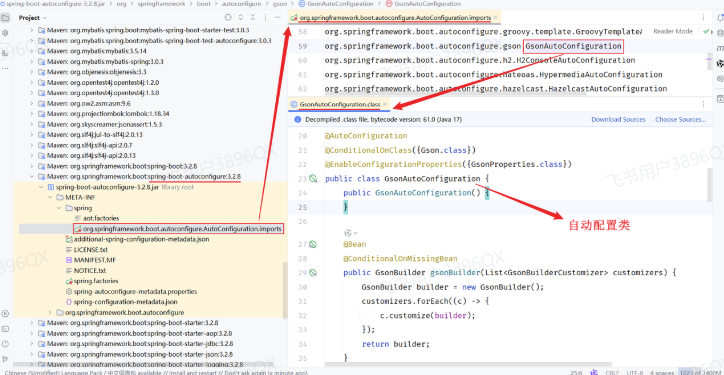This screenshot has width=724, height=375.
Task: Click Collapse All in Project panel header
Action: tap(253, 18)
